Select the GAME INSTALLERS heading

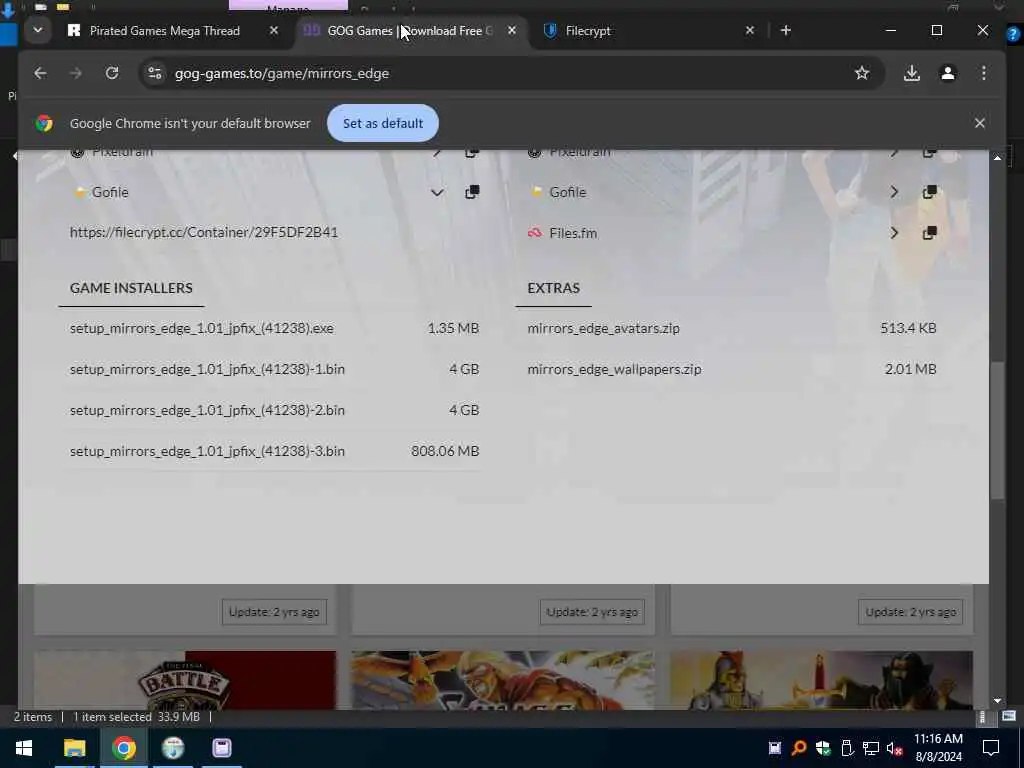click(131, 288)
